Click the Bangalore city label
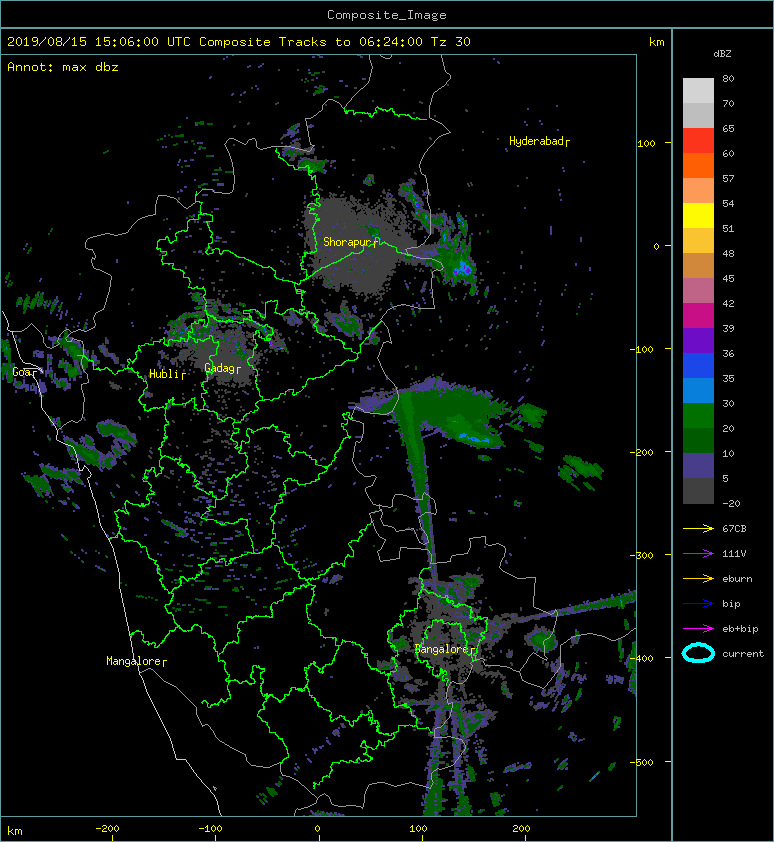Viewport: 774px width, 842px height. click(x=445, y=649)
